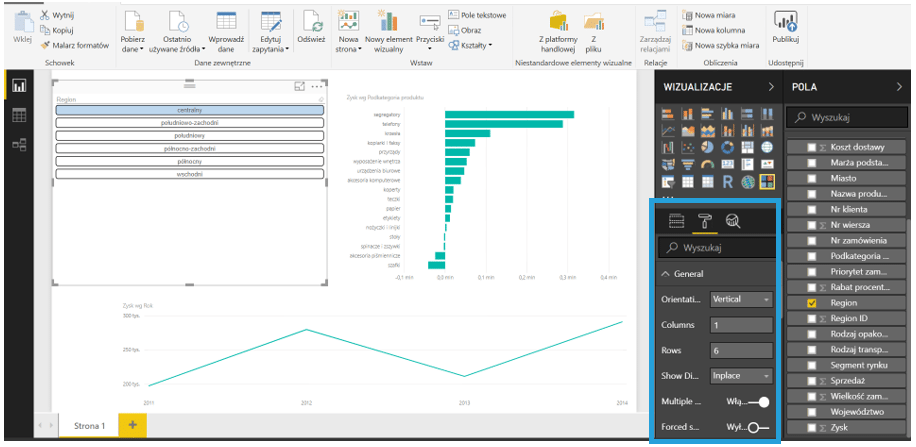Uncheck the Region field checkbox
The height and width of the screenshot is (447, 916).
coord(811,302)
